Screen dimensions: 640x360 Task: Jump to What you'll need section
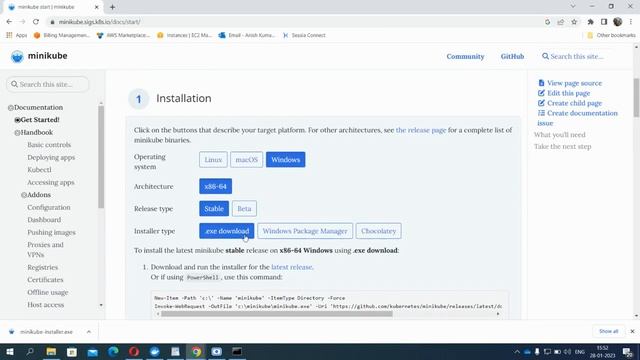click(560, 135)
